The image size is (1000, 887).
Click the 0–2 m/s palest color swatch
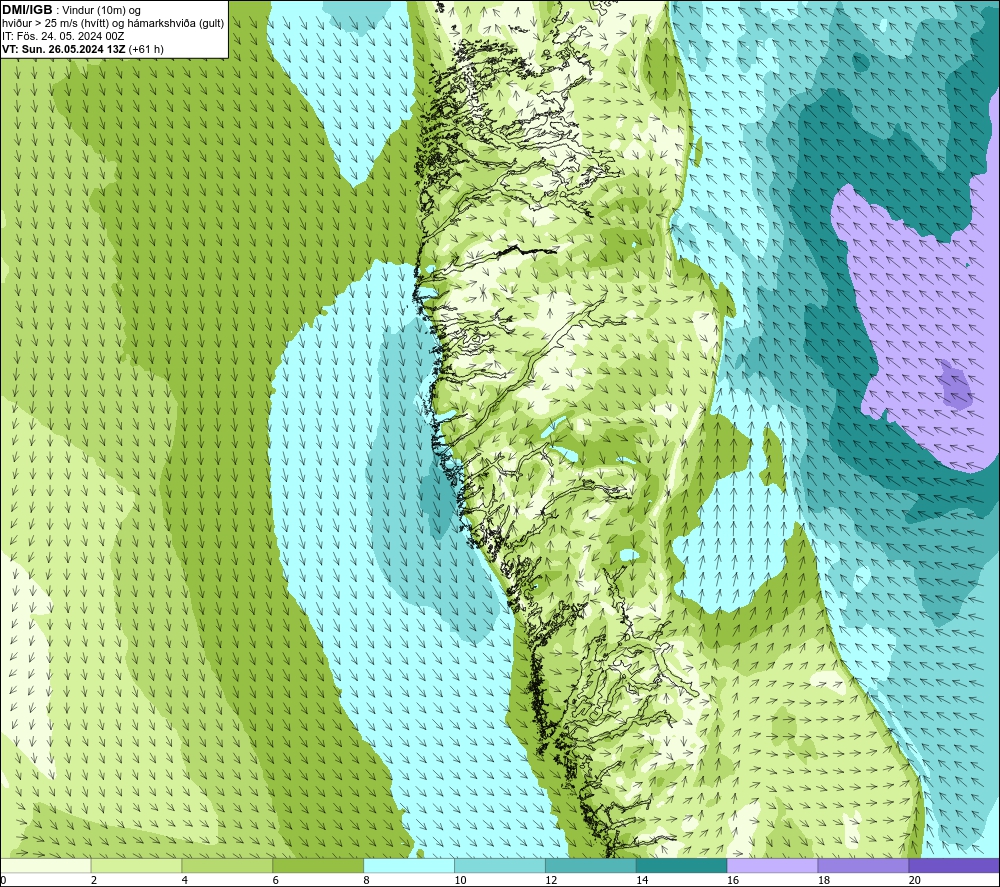tap(46, 866)
